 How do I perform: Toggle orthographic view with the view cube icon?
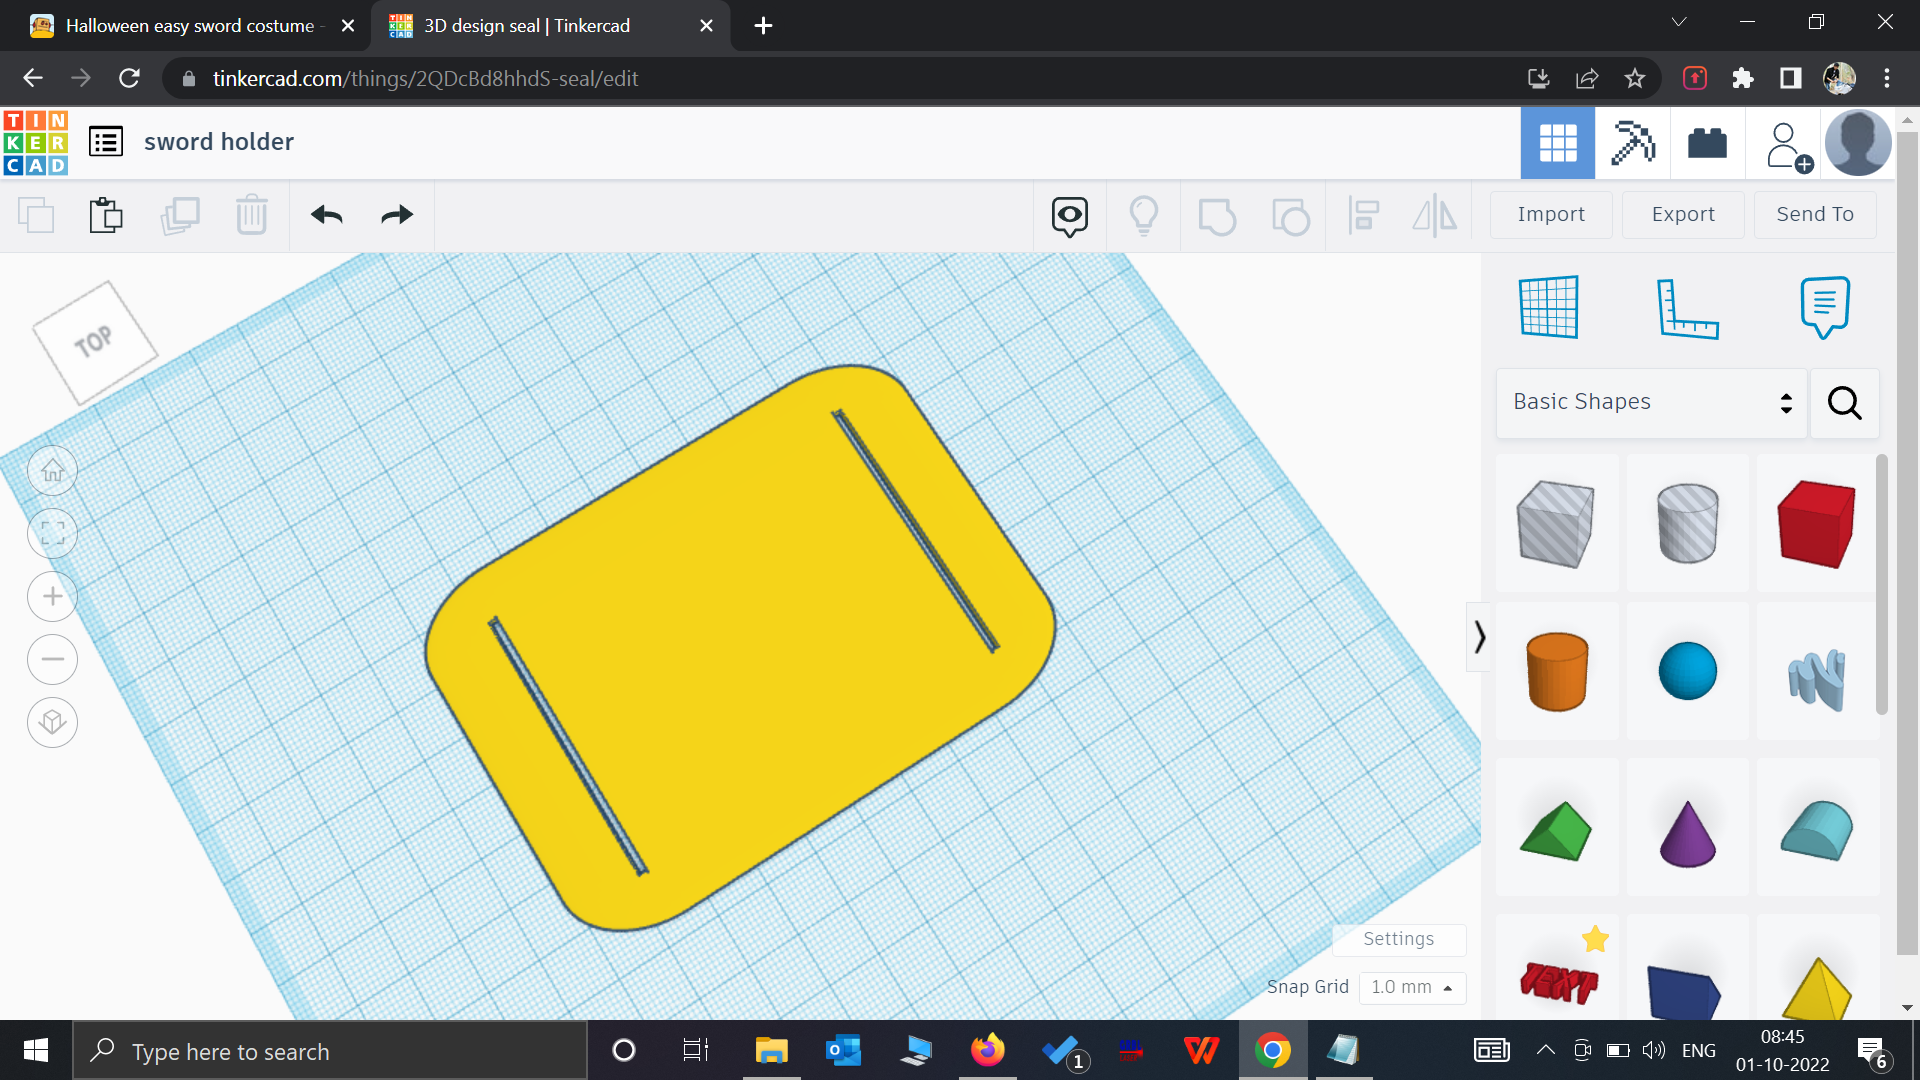tap(52, 722)
